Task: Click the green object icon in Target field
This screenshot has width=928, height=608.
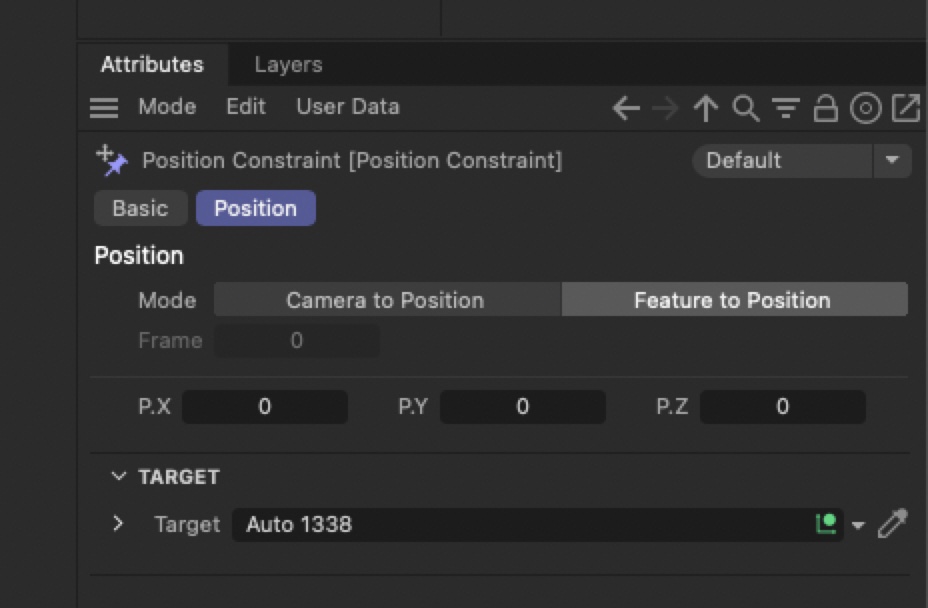Action: (826, 524)
